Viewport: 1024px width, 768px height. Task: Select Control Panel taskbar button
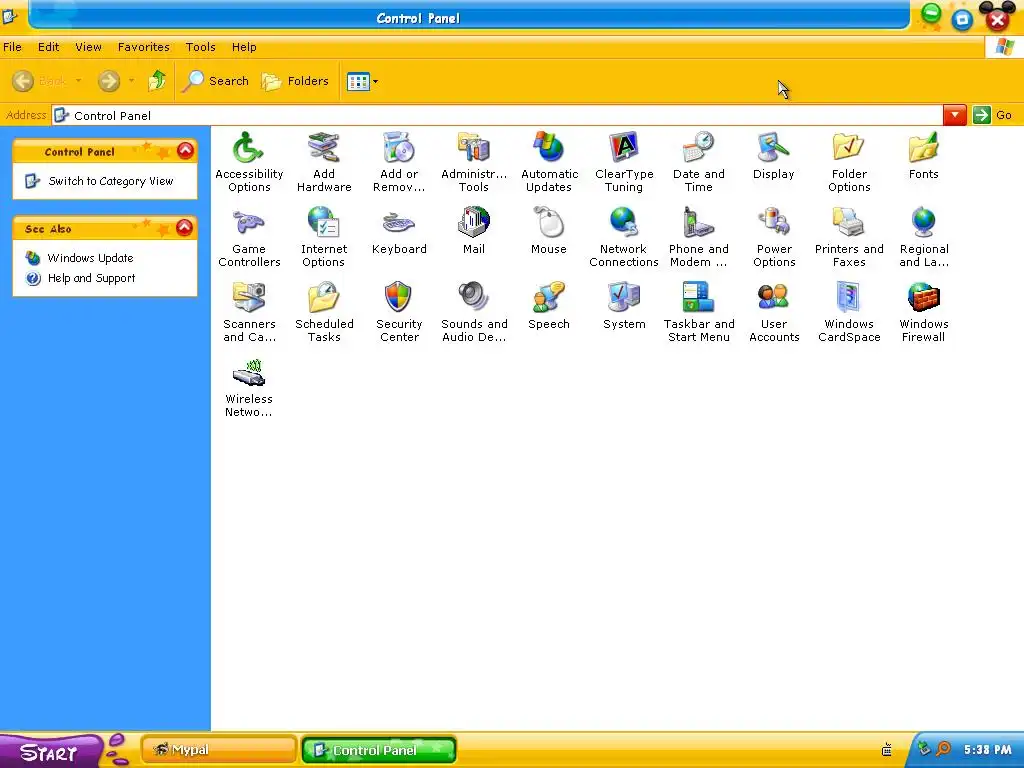coord(379,750)
